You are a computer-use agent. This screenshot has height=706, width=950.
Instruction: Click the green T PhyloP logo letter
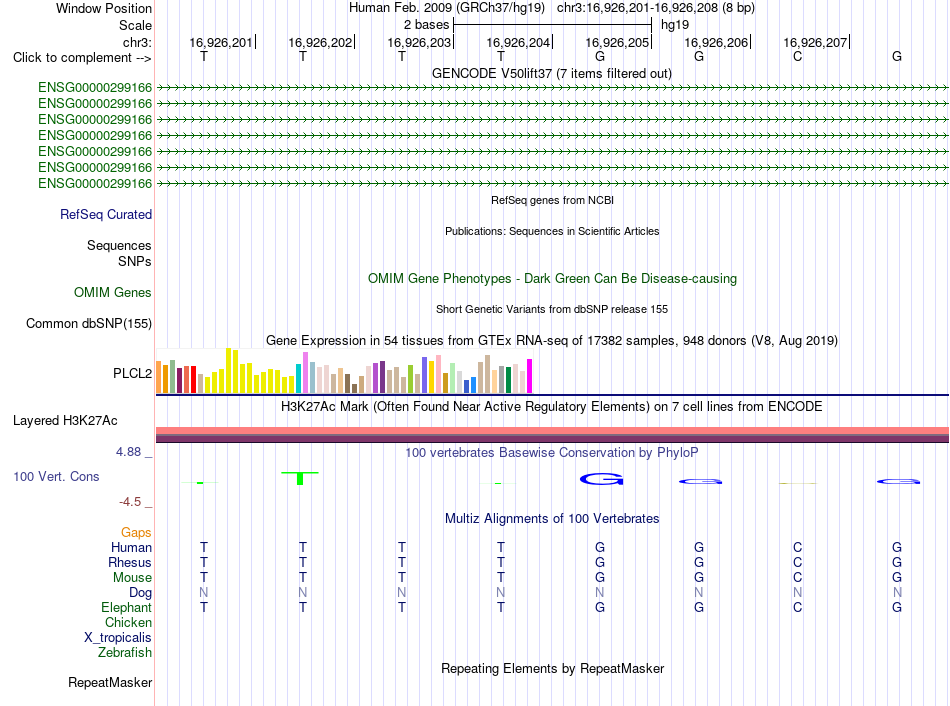tap(300, 478)
